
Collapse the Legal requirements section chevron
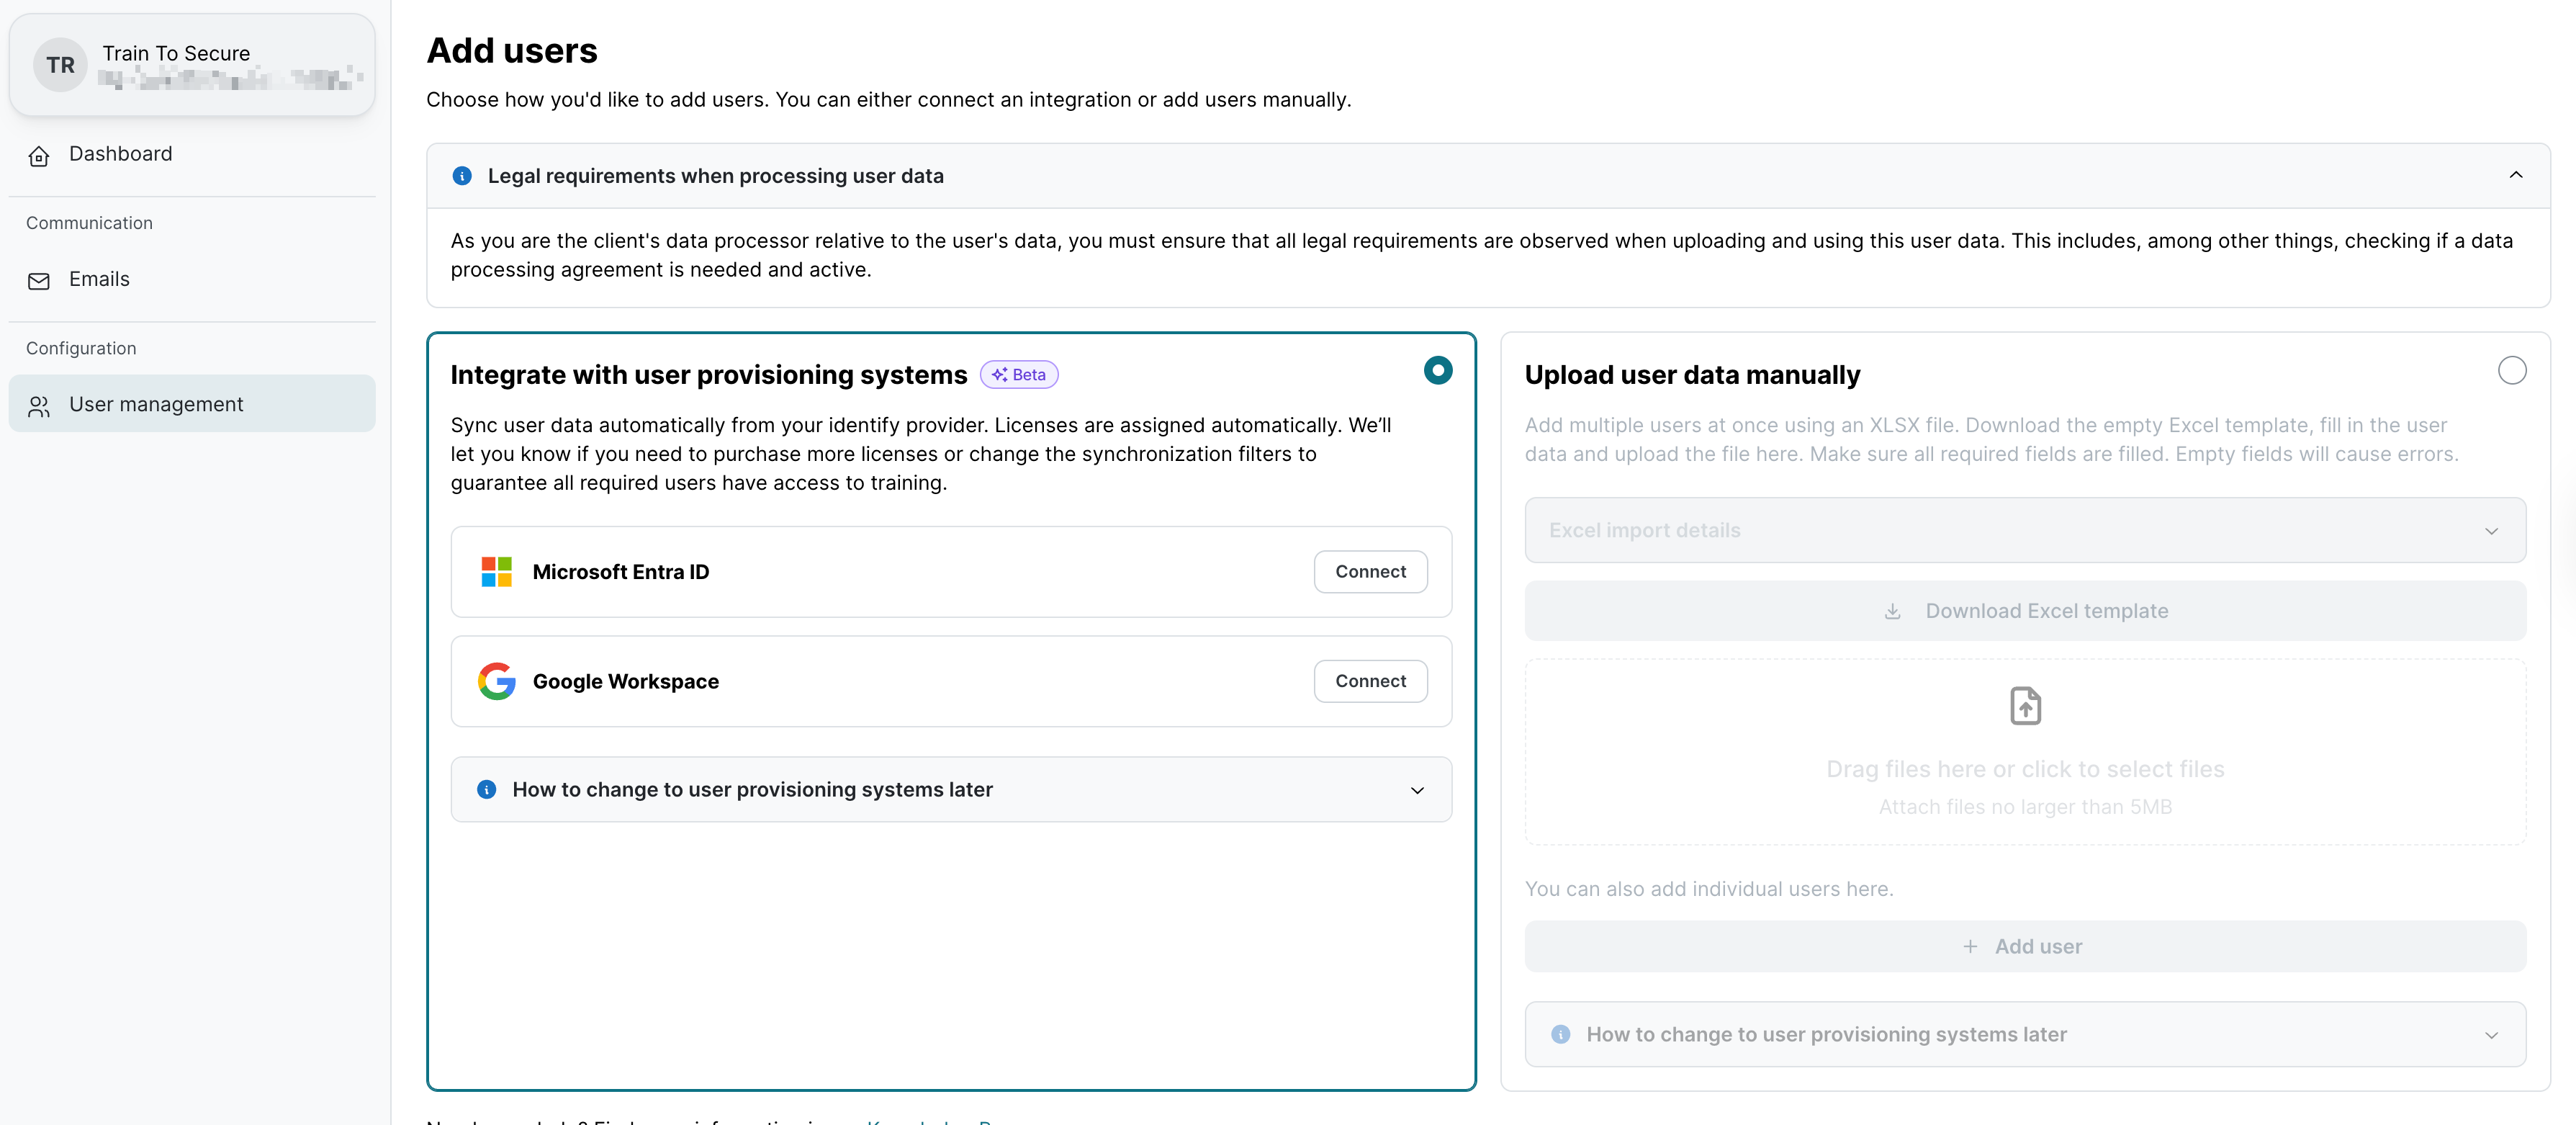2515,176
